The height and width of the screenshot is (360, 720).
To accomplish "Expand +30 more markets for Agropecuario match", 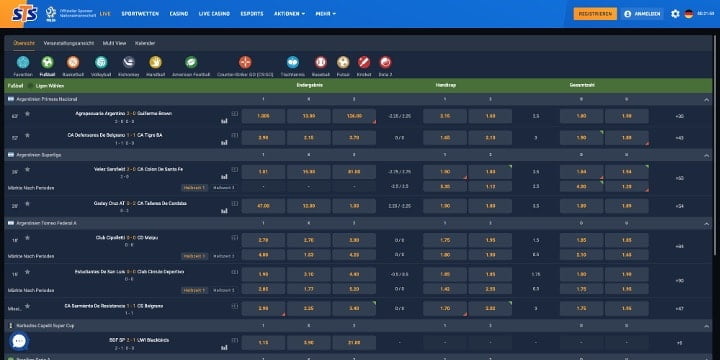I will pyautogui.click(x=680, y=116).
